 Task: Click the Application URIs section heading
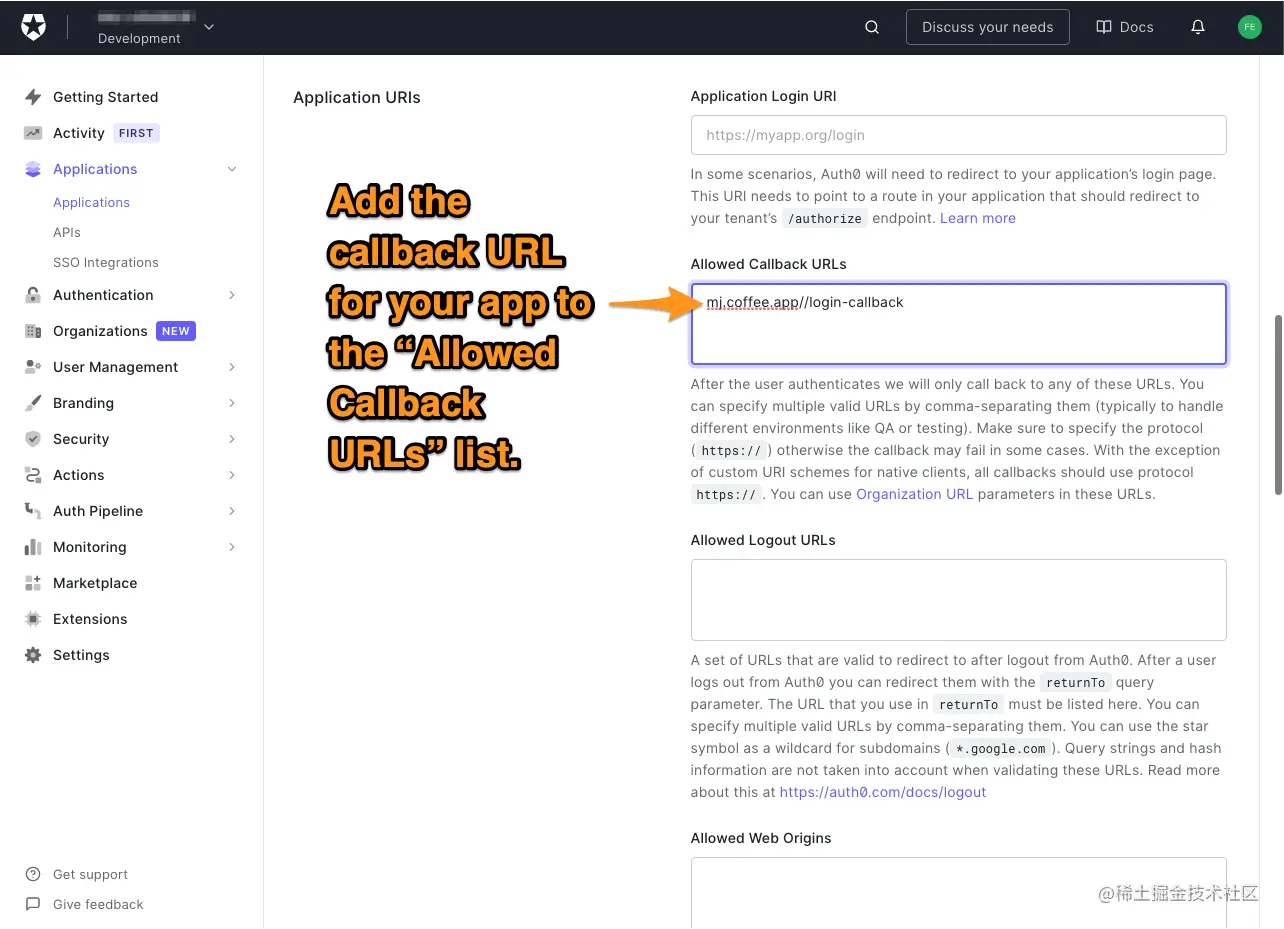pyautogui.click(x=357, y=98)
